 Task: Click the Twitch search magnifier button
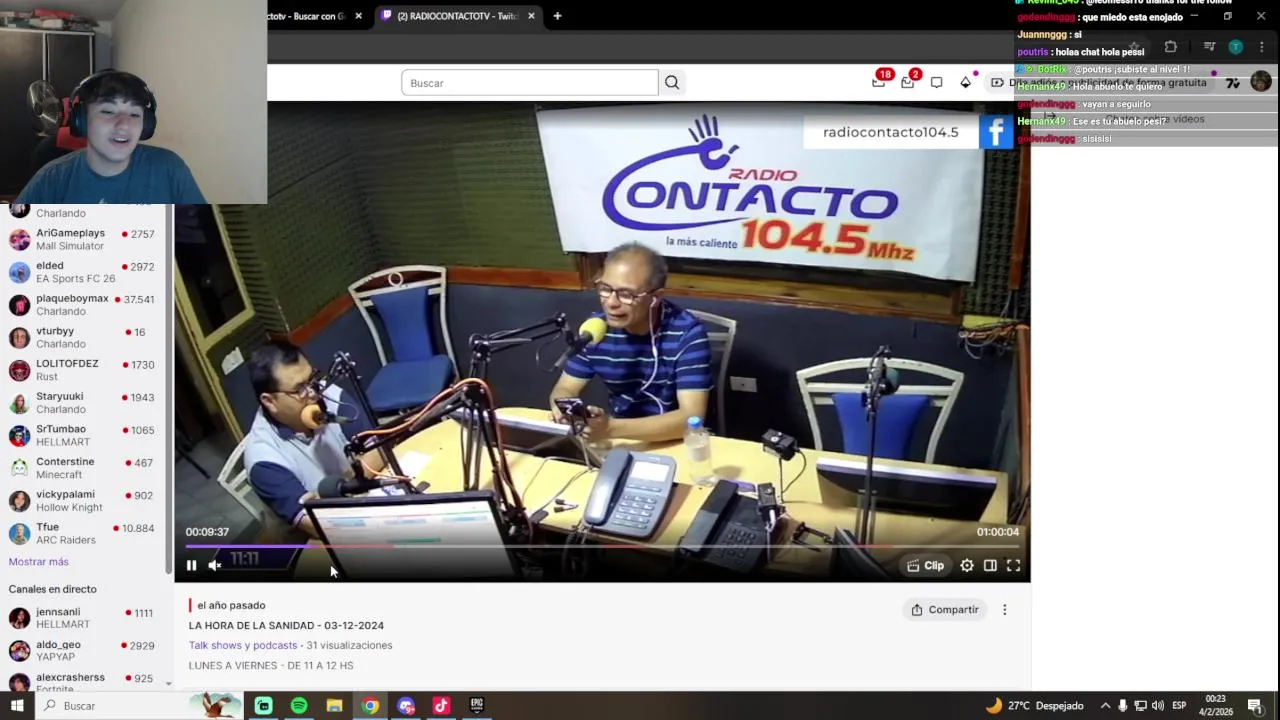(x=672, y=83)
